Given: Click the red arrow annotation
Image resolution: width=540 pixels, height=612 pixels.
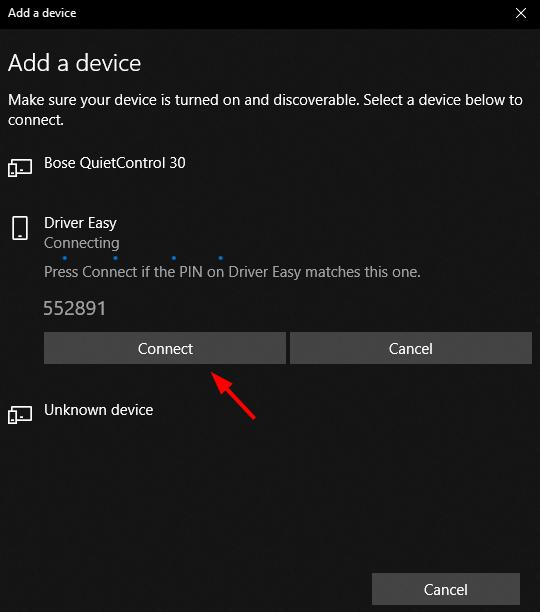Looking at the screenshot, I should click(233, 395).
